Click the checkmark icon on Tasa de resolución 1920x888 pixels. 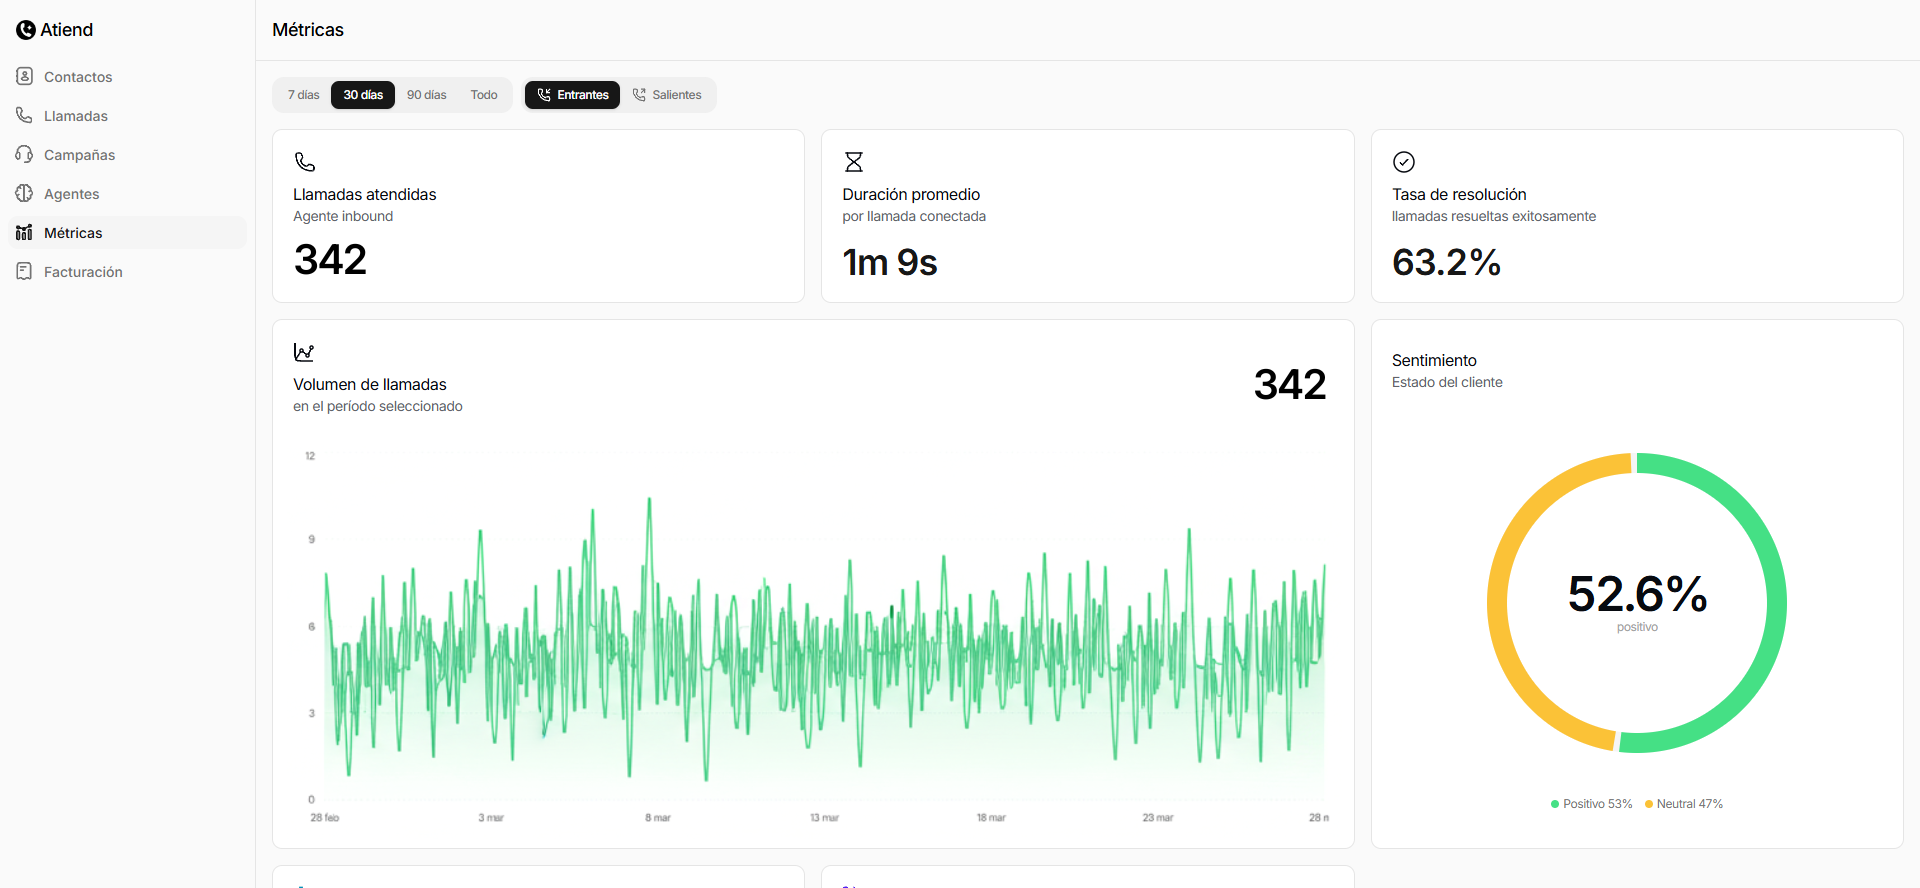[x=1403, y=162]
